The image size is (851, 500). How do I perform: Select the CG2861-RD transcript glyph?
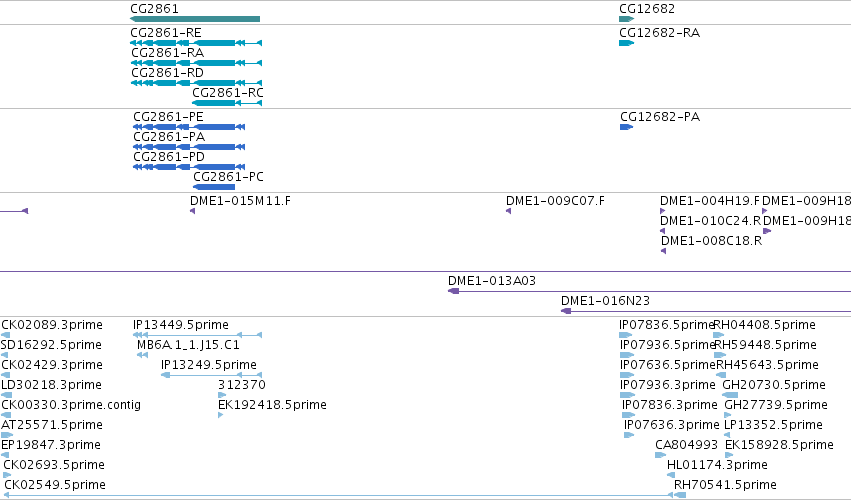196,83
